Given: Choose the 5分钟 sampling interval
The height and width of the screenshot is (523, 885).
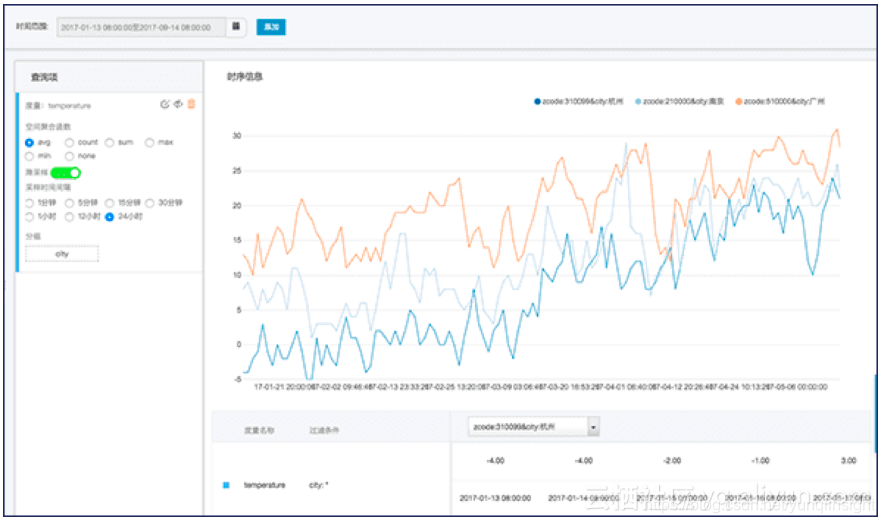Looking at the screenshot, I should (69, 203).
